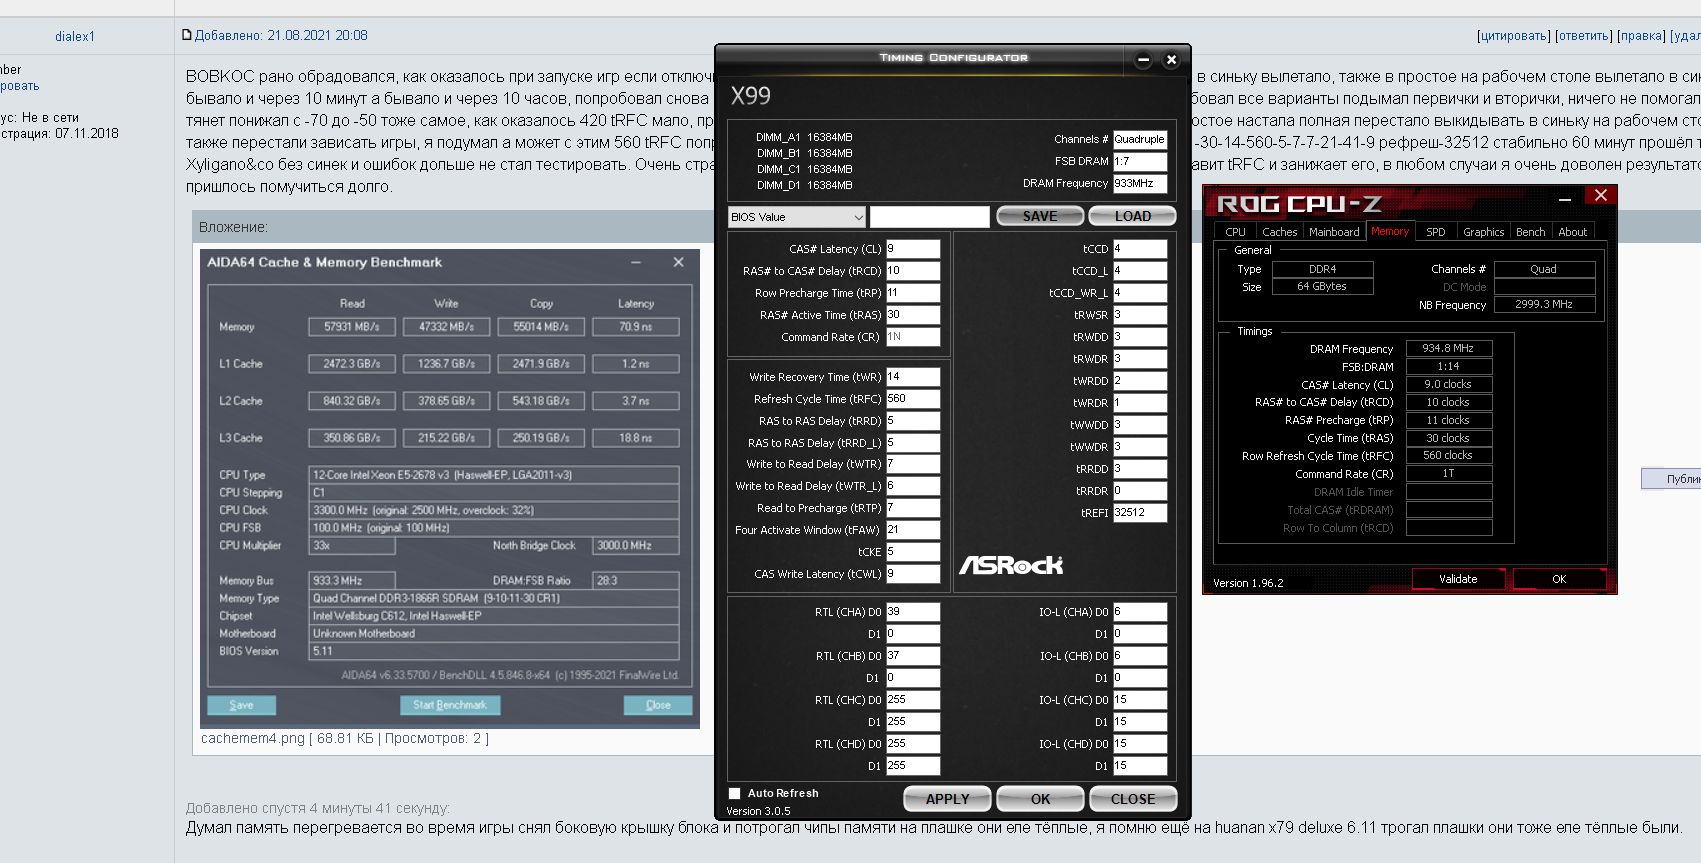Open the dialex1 user profile link
1701x863 pixels.
tap(75, 37)
